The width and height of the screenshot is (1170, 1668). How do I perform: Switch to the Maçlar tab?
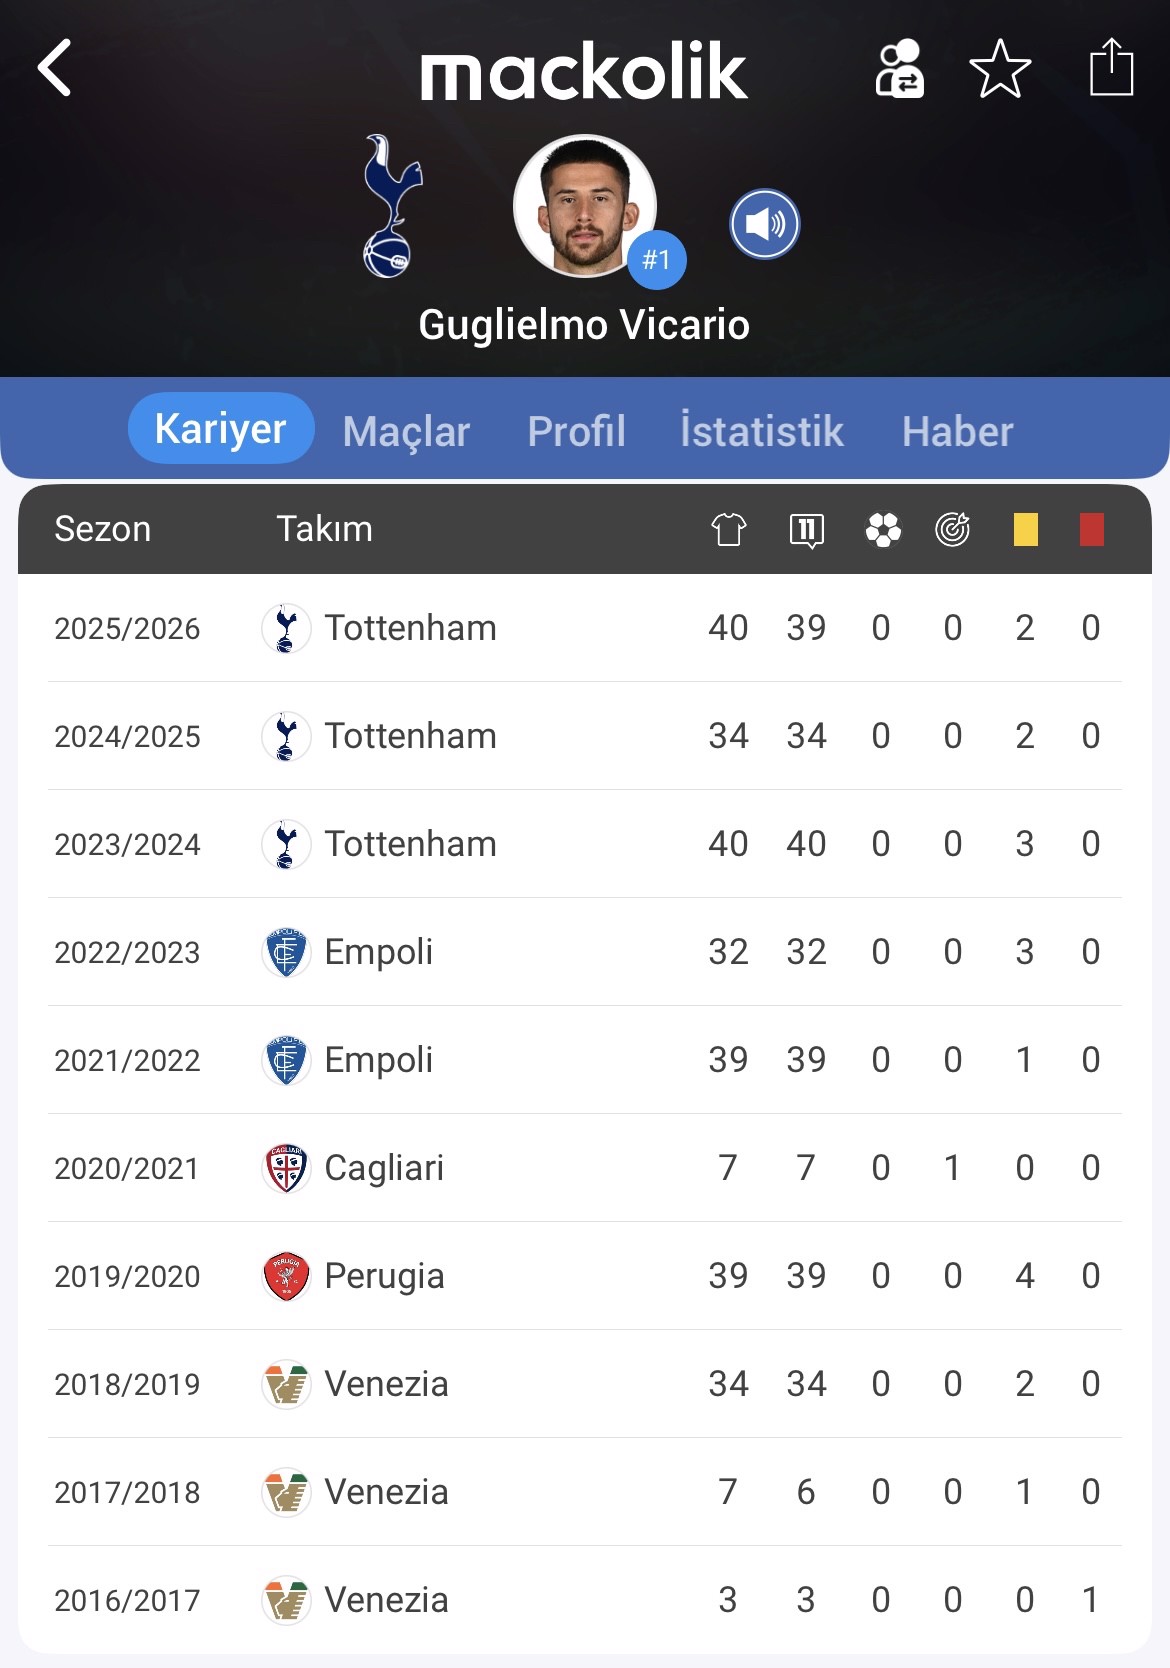(x=406, y=432)
